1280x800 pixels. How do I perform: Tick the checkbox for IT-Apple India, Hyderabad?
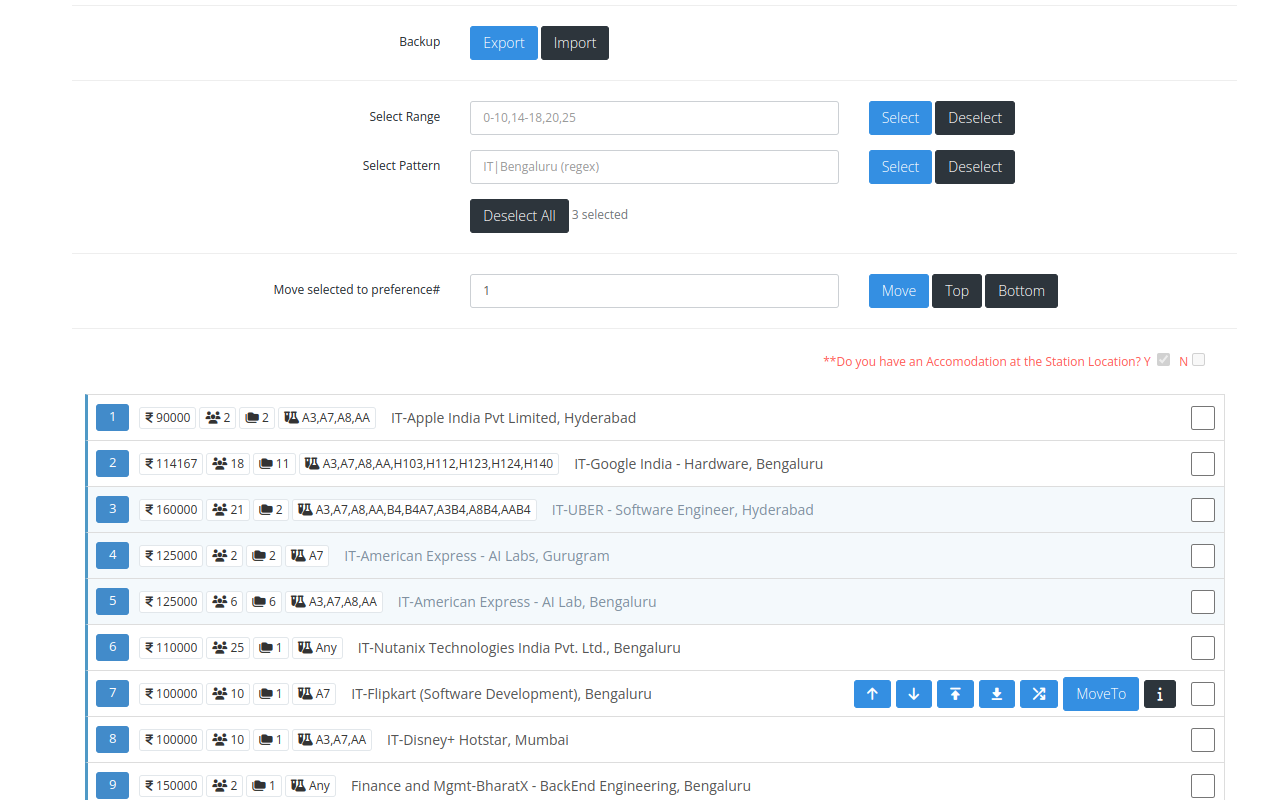point(1203,418)
